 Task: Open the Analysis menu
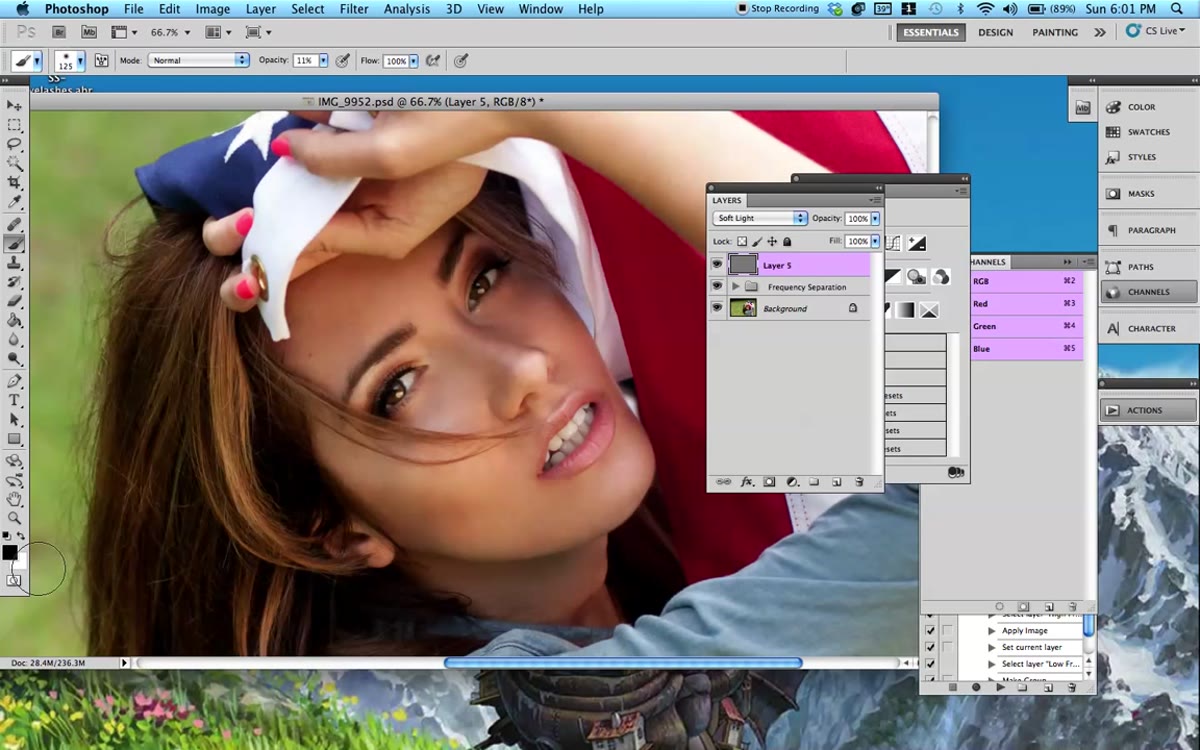pos(408,9)
